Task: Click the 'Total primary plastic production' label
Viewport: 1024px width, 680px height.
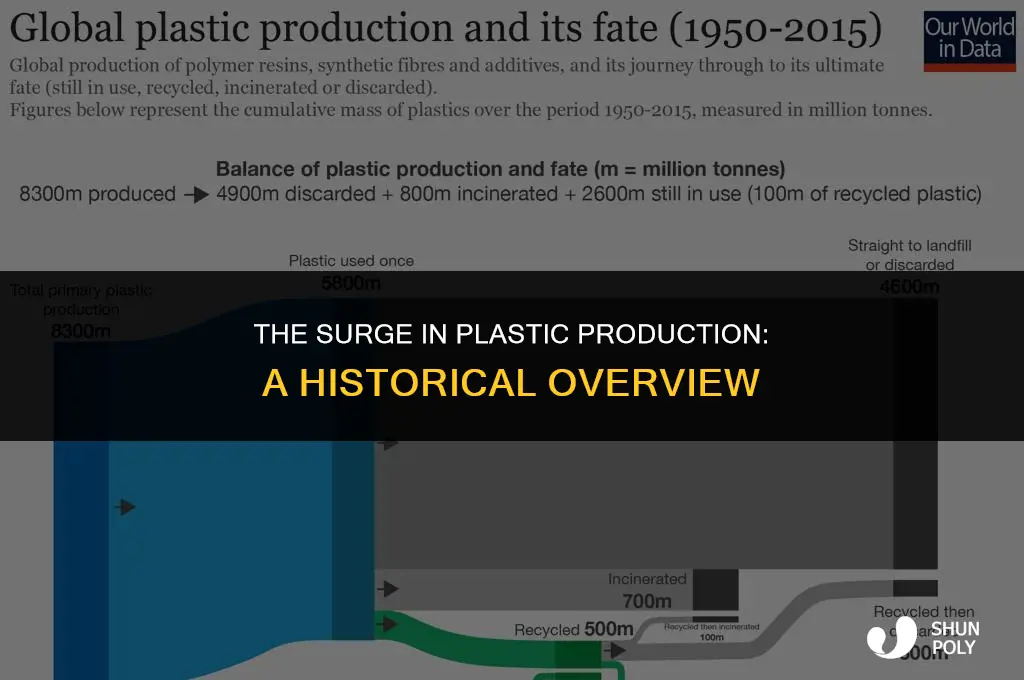Action: 81,299
